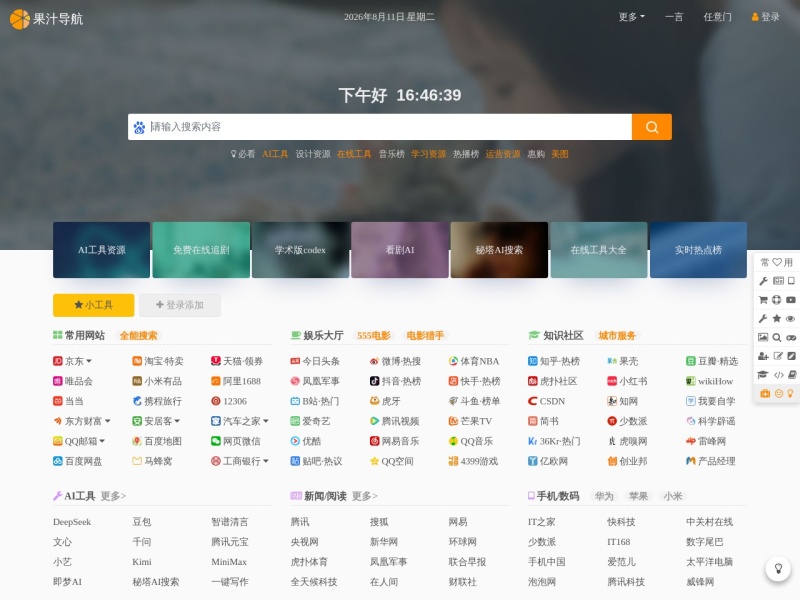This screenshot has width=800, height=600.
Task: Open the shopping cart sidebar icon
Action: pyautogui.click(x=763, y=299)
